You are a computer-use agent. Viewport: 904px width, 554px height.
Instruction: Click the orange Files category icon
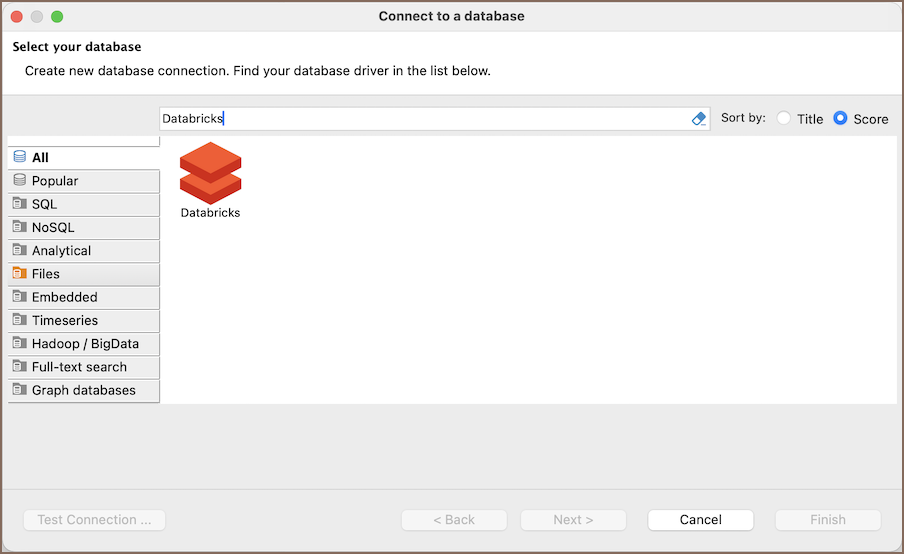(x=20, y=274)
